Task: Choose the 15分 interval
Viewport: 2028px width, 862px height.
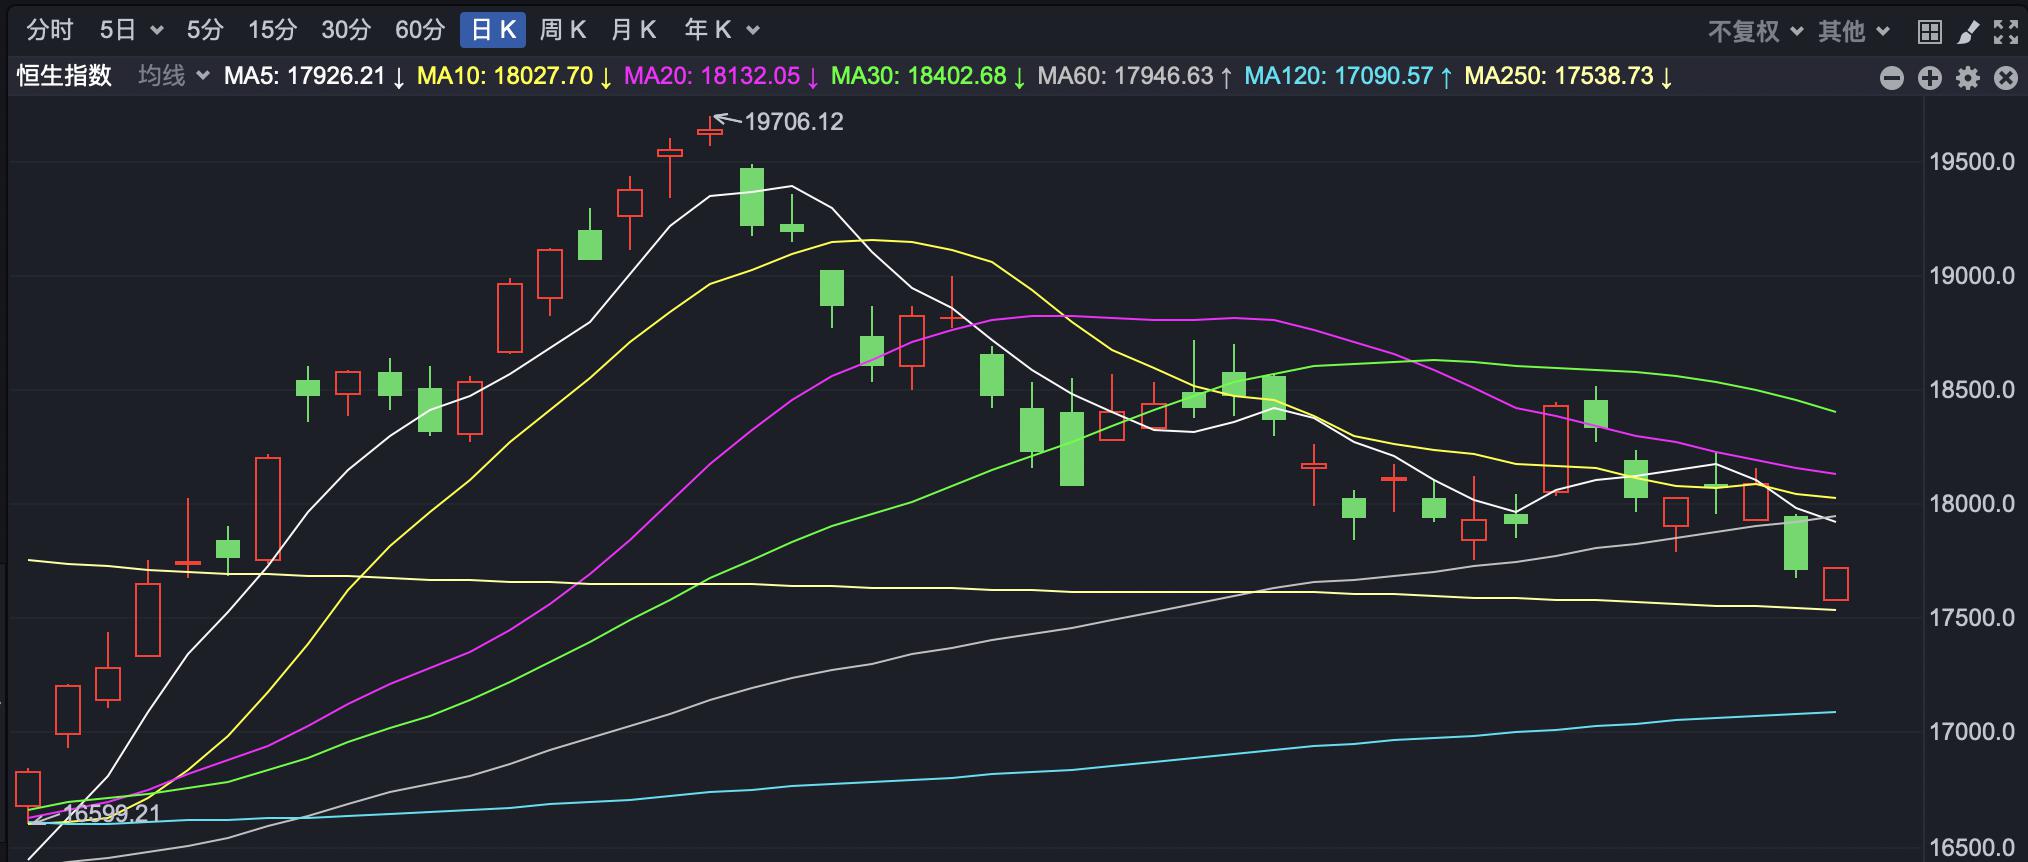Action: 272,30
